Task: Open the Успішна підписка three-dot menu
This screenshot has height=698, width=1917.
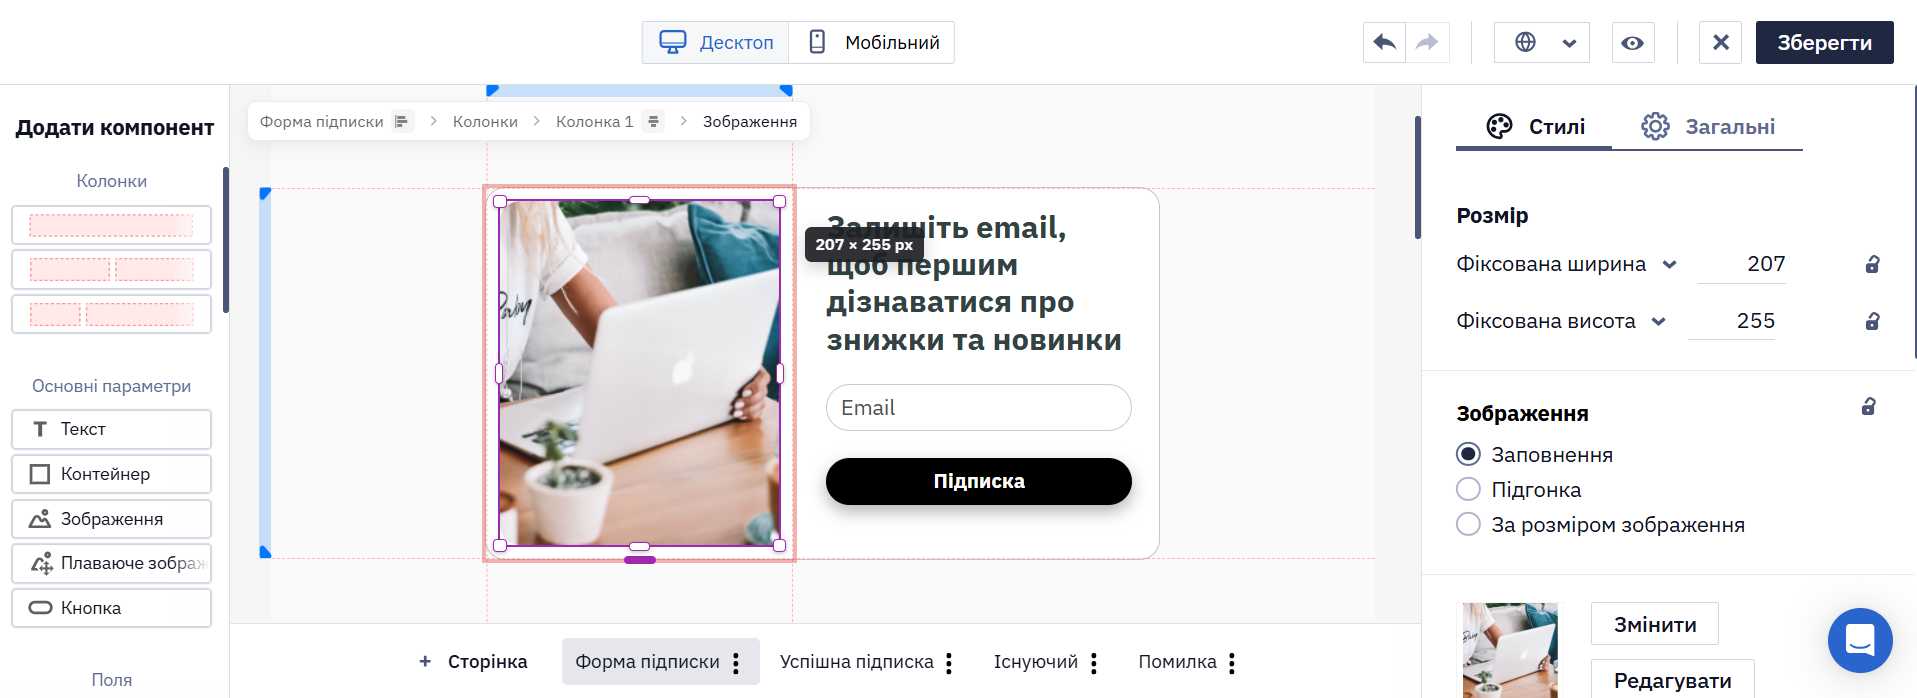Action: pyautogui.click(x=949, y=663)
